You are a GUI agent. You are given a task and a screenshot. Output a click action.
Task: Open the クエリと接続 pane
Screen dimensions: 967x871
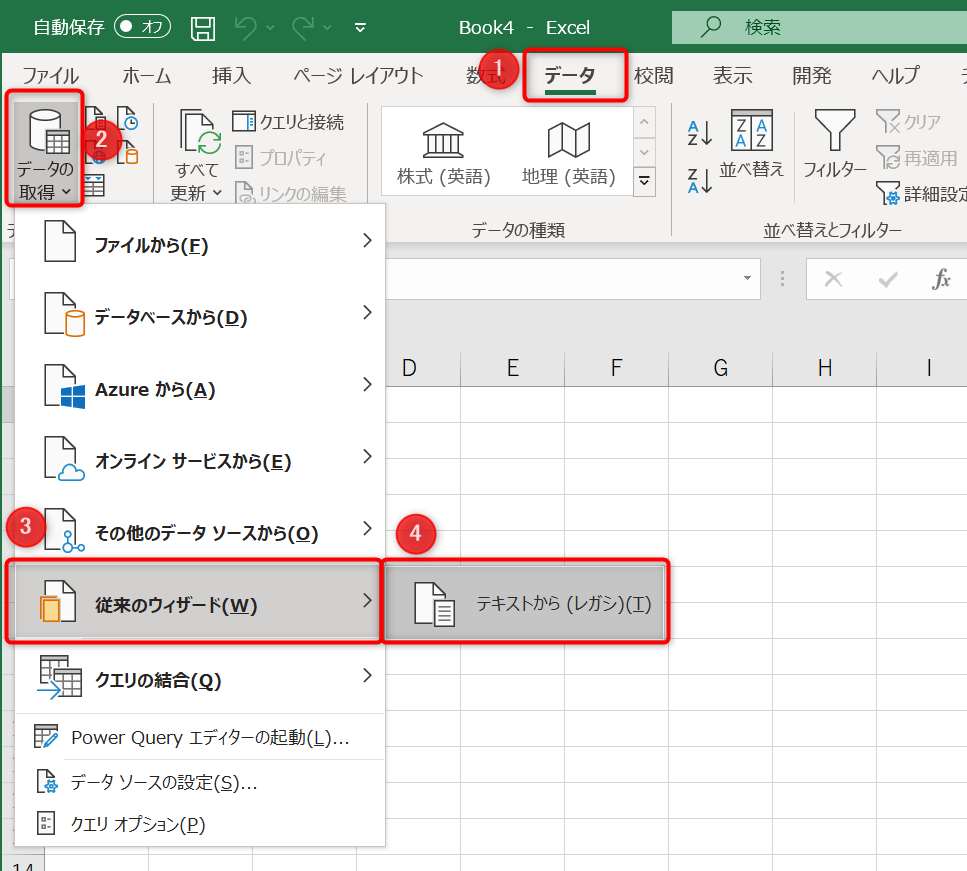coord(288,122)
